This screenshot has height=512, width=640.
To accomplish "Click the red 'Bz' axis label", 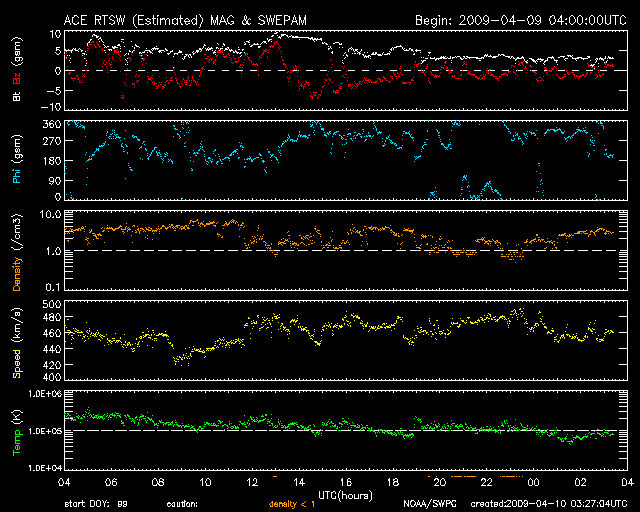I will [17, 79].
